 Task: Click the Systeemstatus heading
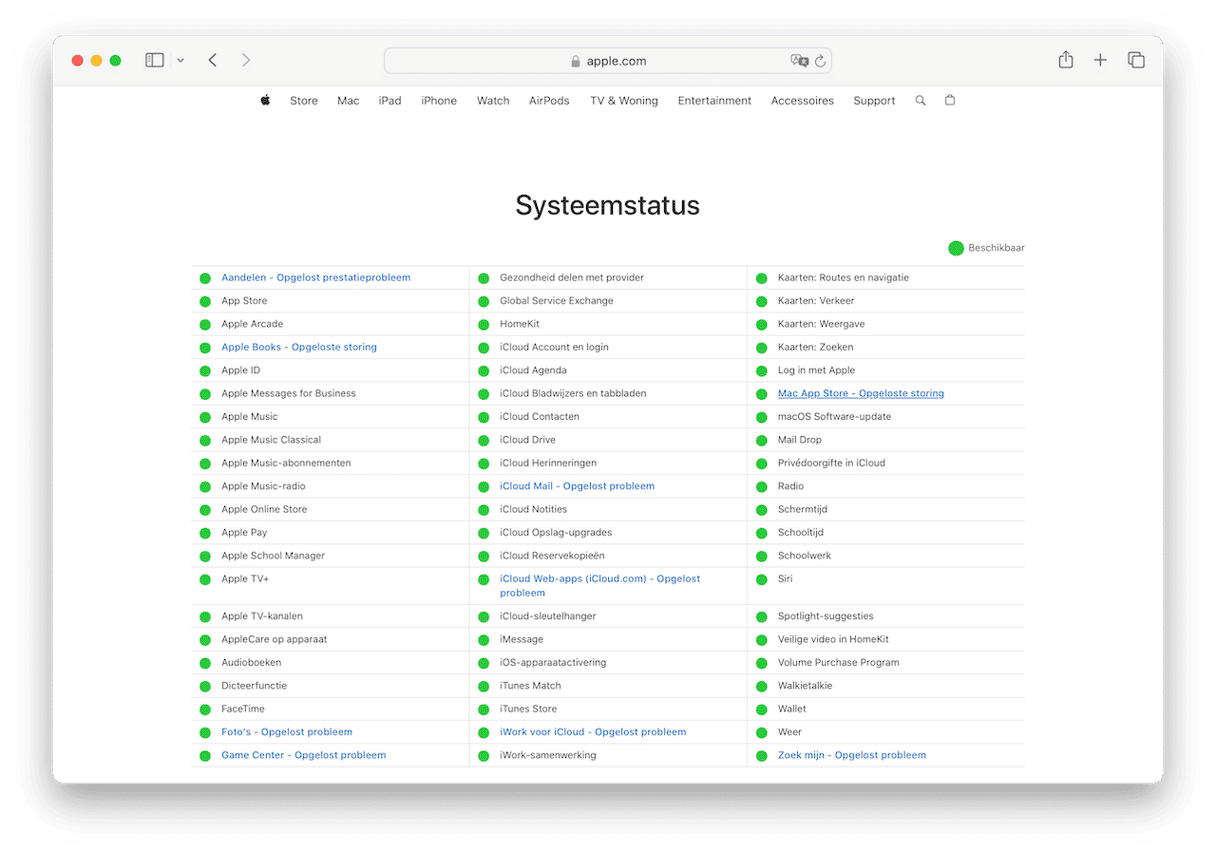[608, 205]
